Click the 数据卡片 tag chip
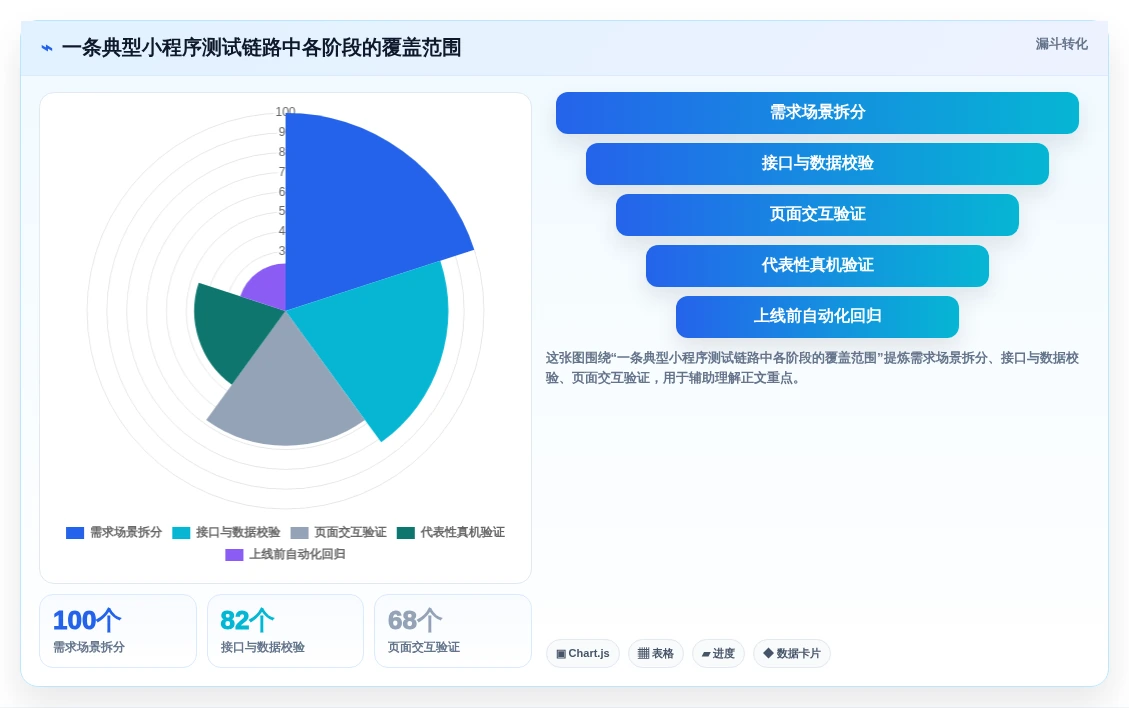Viewport: 1129px width, 708px height. [x=792, y=654]
